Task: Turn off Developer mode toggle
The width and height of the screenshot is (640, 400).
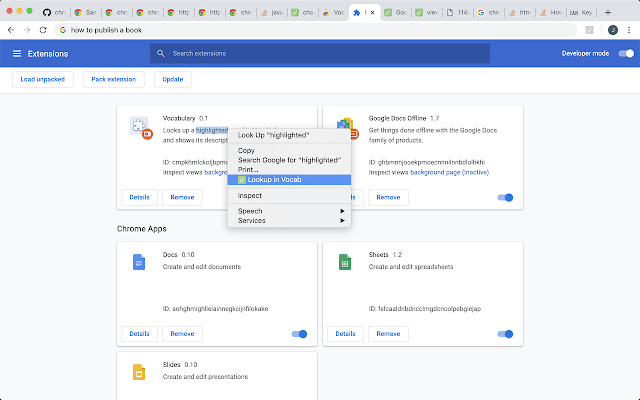Action: pyautogui.click(x=626, y=53)
